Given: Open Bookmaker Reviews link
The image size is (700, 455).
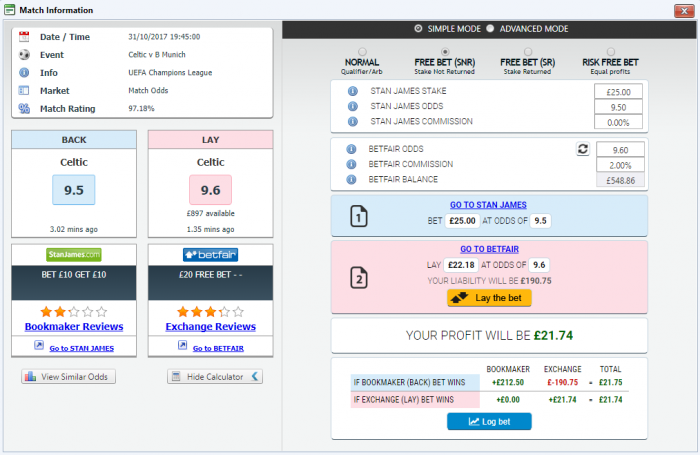Looking at the screenshot, I should tap(74, 326).
